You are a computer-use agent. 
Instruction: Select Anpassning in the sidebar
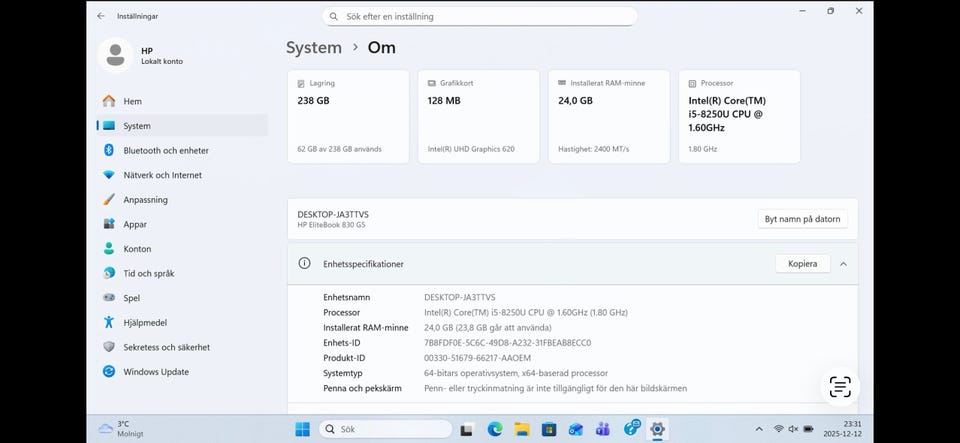click(x=145, y=199)
